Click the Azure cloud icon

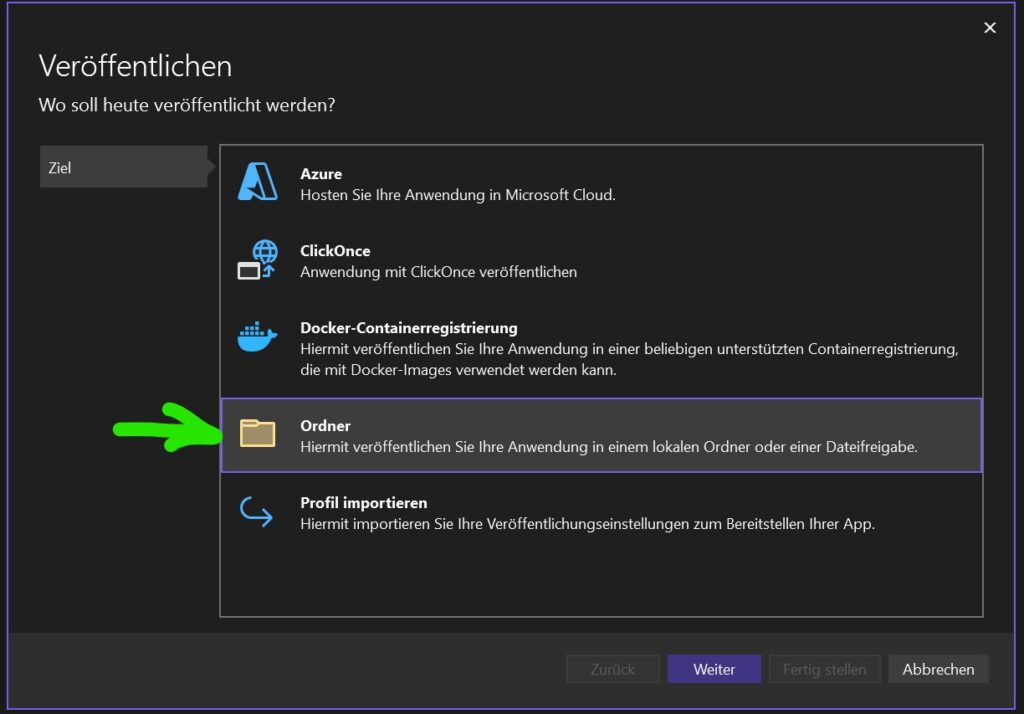point(257,183)
